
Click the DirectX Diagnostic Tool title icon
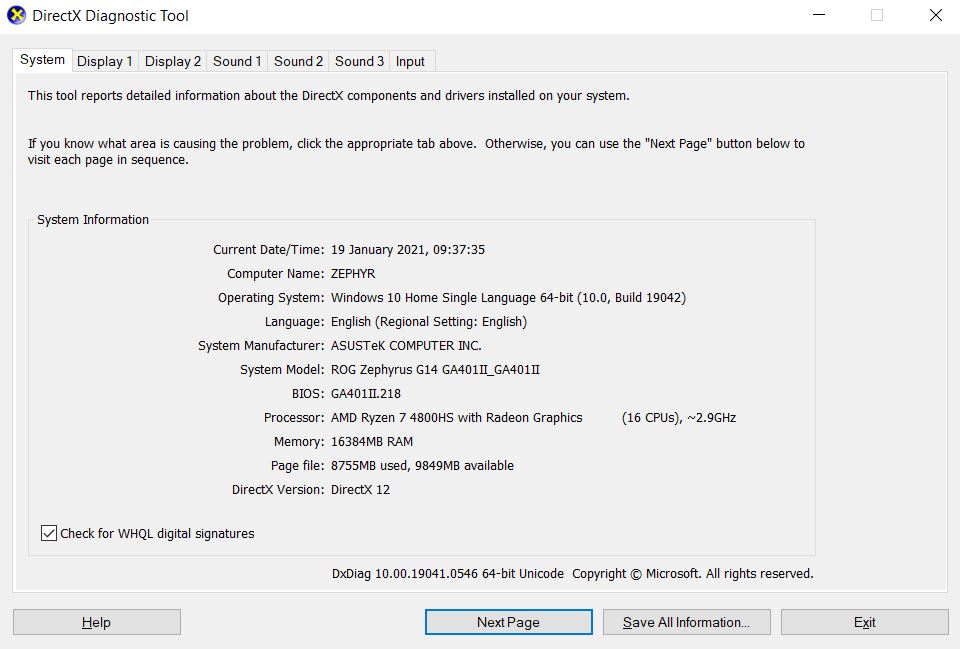tap(17, 15)
